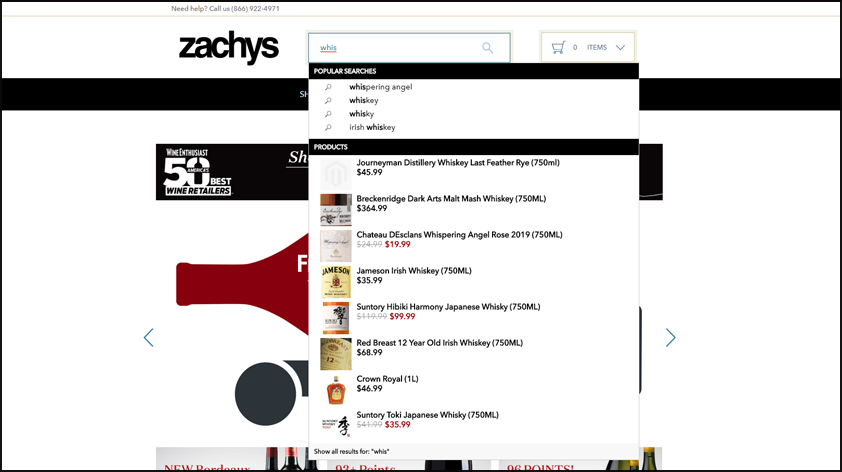Image resolution: width=842 pixels, height=472 pixels.
Task: Click the $99.99 sale price of Hibiki Harmony
Action: [402, 316]
